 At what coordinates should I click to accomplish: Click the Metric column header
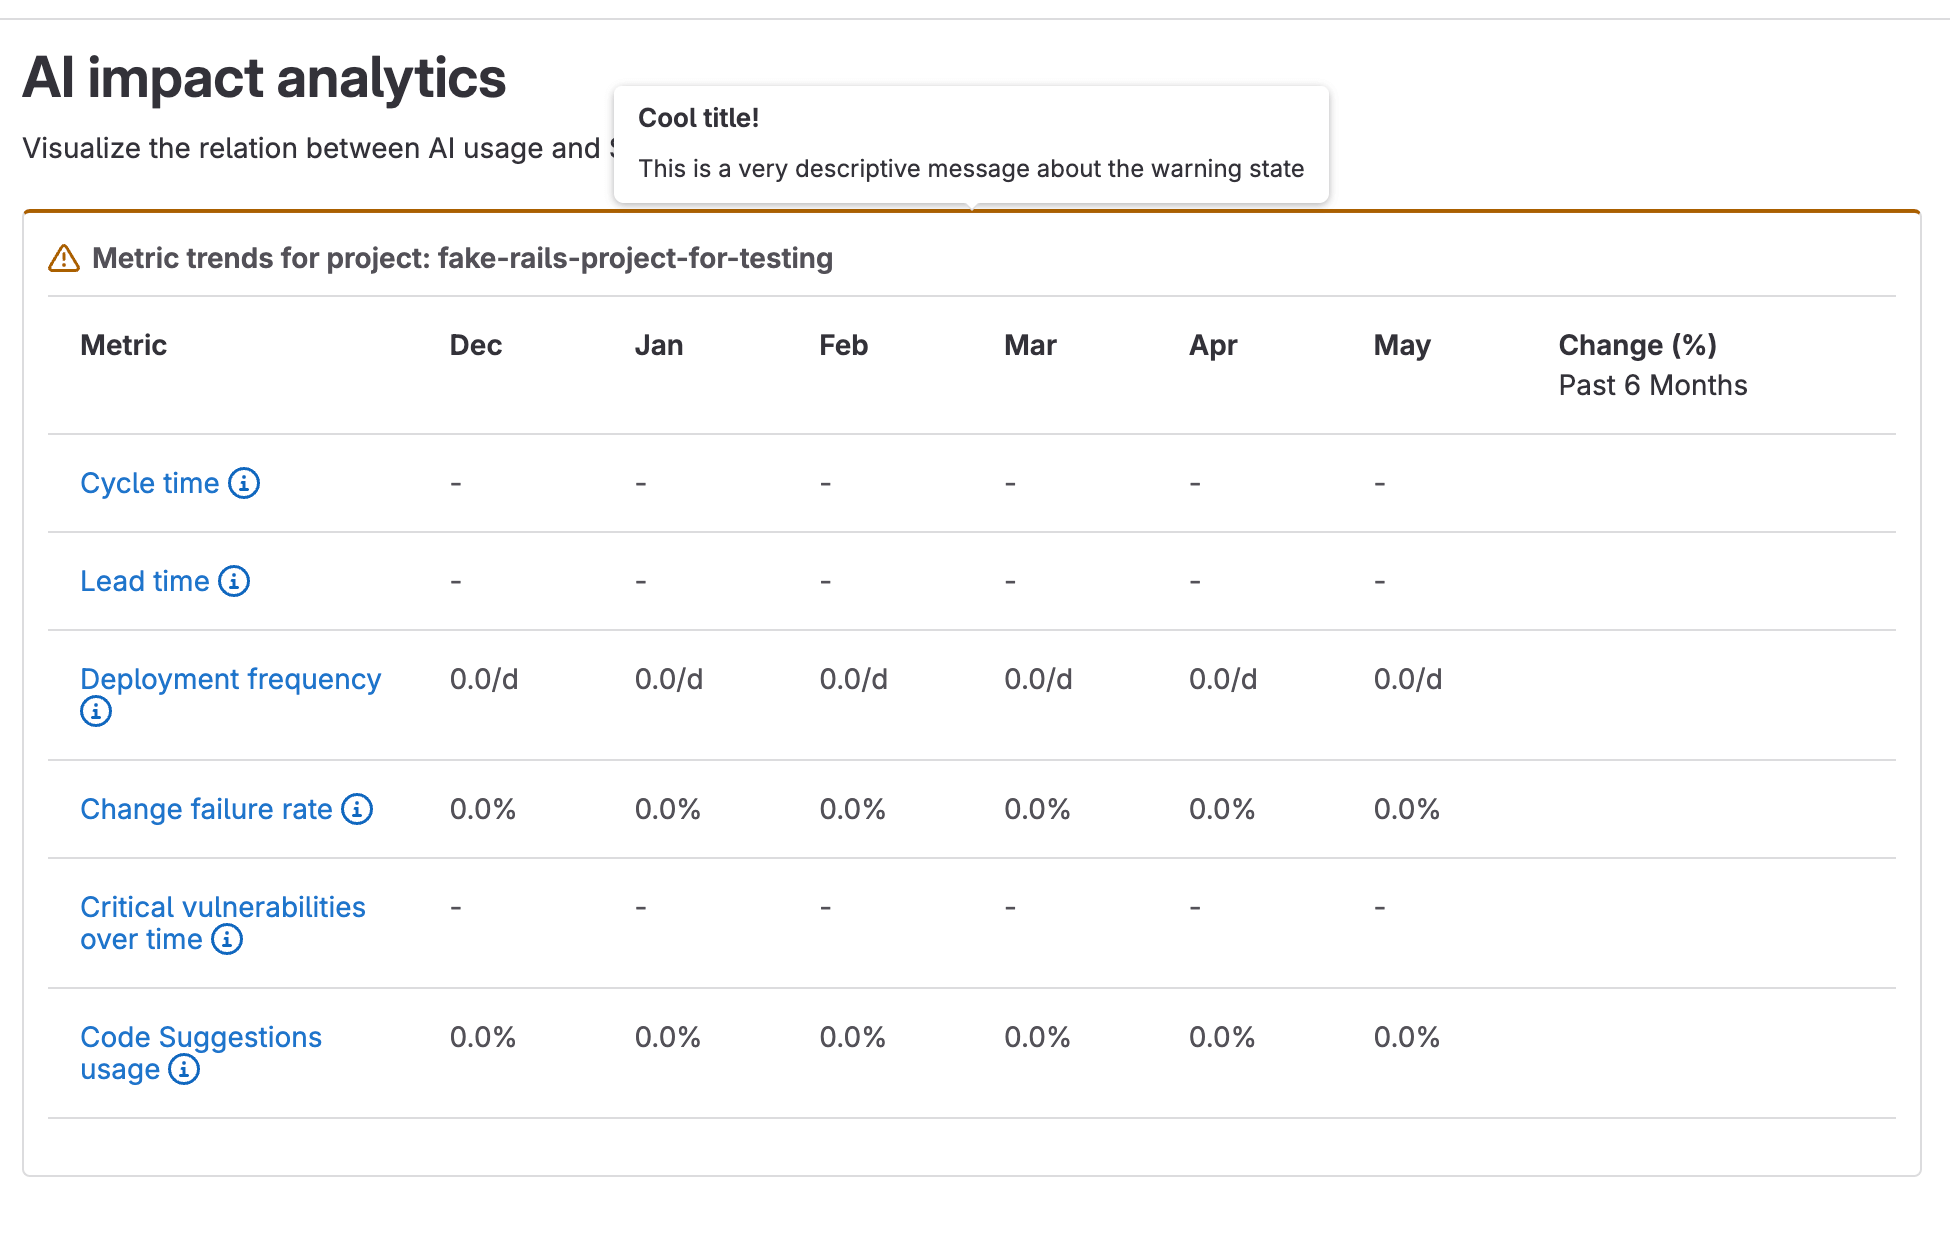click(123, 346)
